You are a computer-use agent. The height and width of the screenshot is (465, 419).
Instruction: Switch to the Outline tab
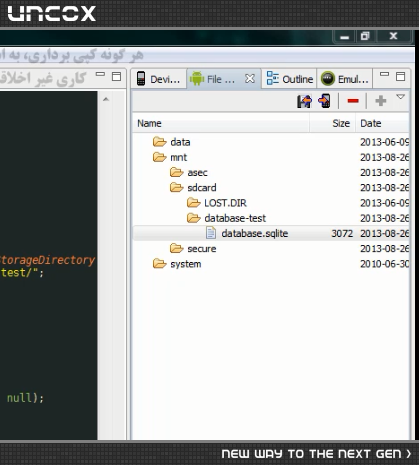point(290,79)
